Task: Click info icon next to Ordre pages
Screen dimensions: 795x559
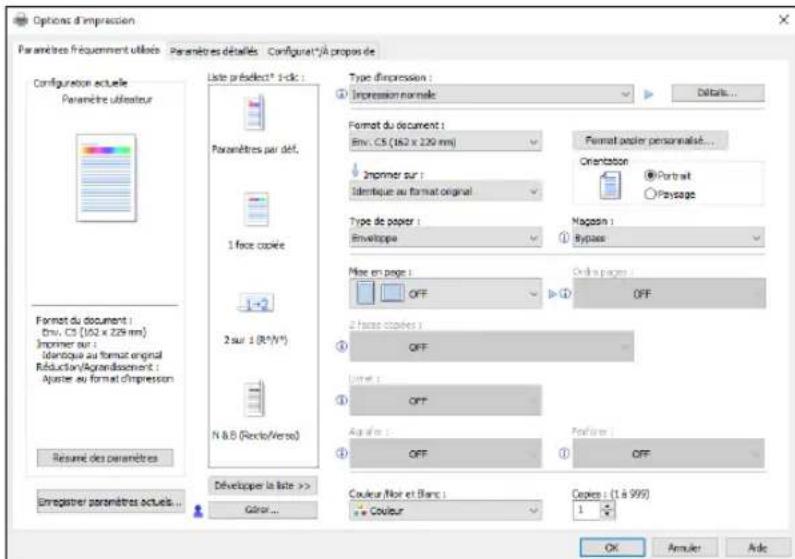Action: click(565, 293)
